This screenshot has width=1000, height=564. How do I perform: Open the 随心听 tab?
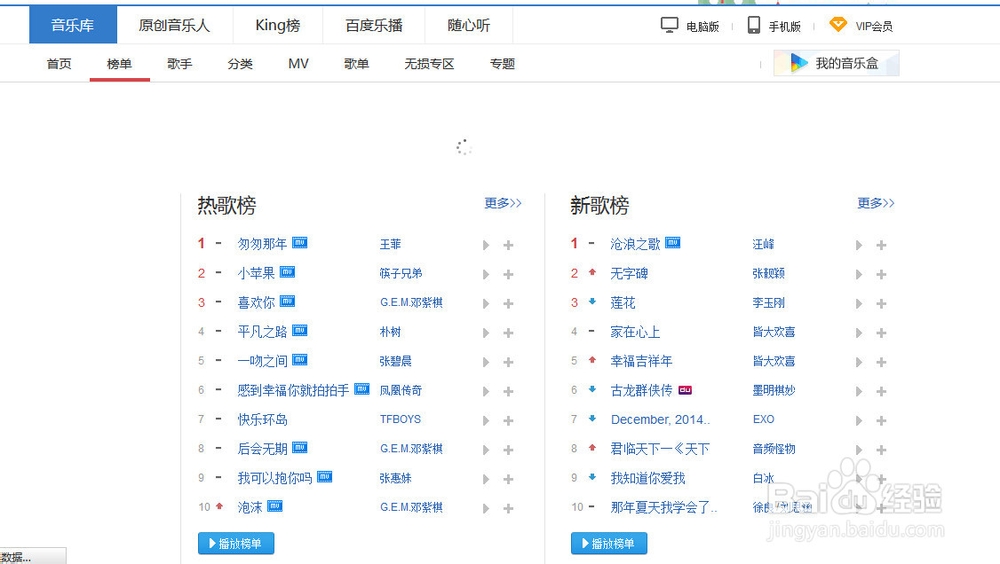pos(469,25)
